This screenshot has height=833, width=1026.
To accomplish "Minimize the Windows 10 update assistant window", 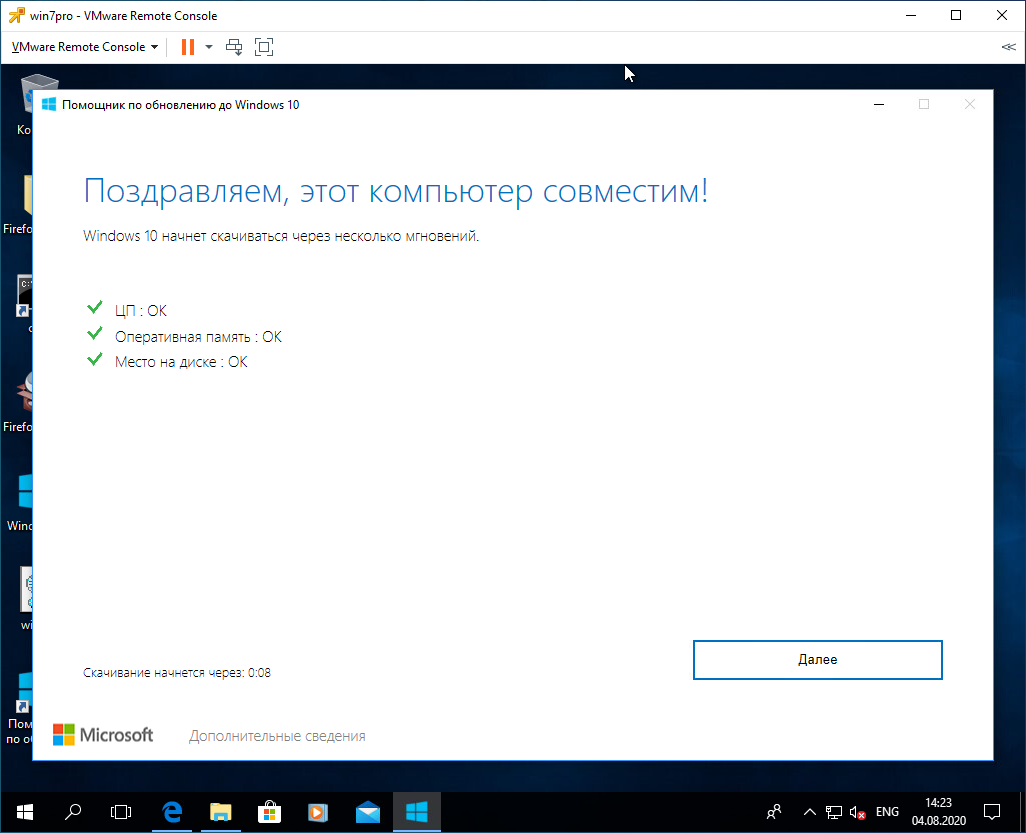I will (x=879, y=105).
